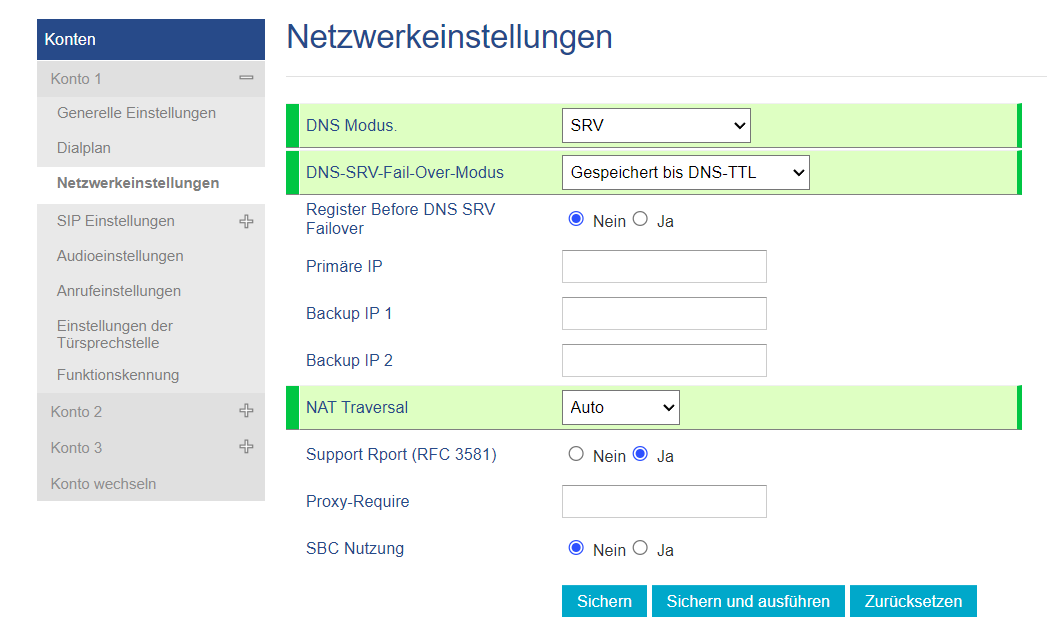The image size is (1047, 637).
Task: Select Ja for Register Before DNS SRV Failover
Action: tap(641, 220)
